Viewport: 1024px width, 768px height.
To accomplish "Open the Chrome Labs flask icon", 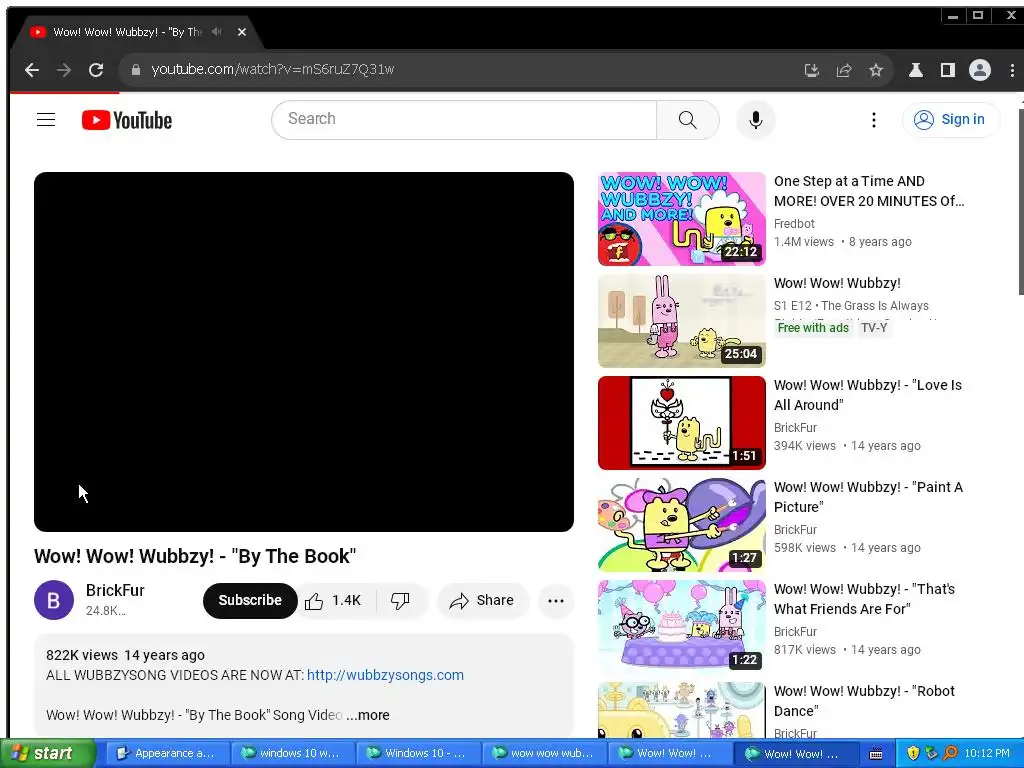I will pos(916,70).
